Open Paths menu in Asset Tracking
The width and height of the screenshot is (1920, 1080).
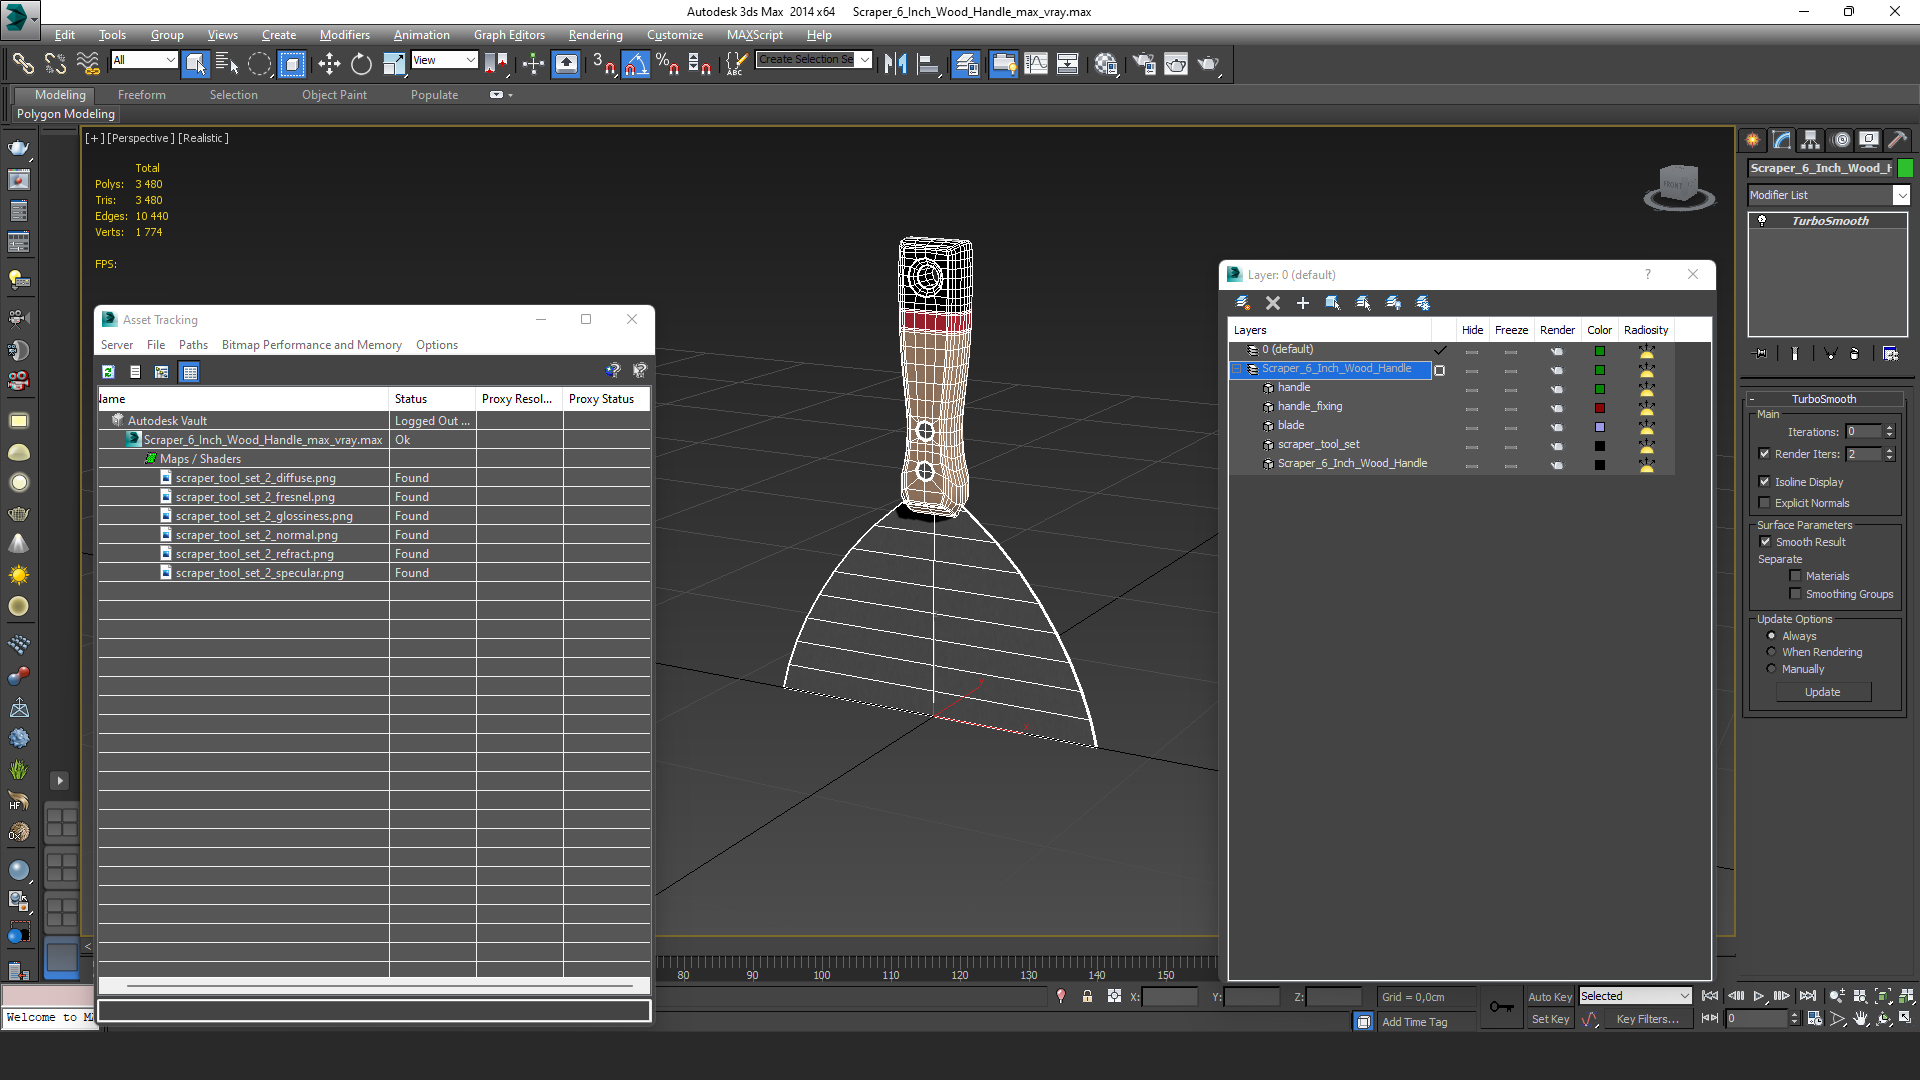193,345
